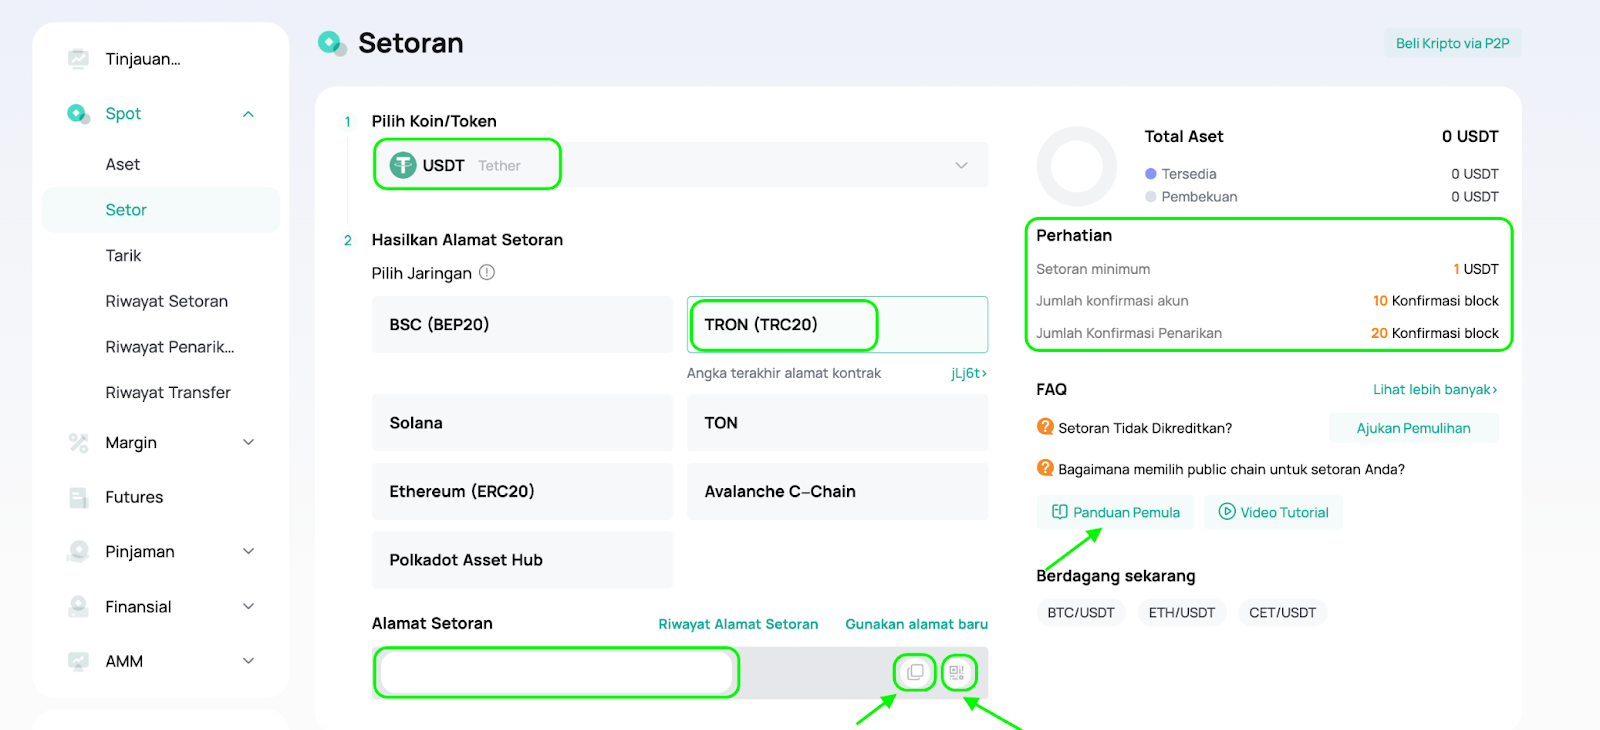
Task: Pick the Ethereum (ERC20) network
Action: pos(522,491)
